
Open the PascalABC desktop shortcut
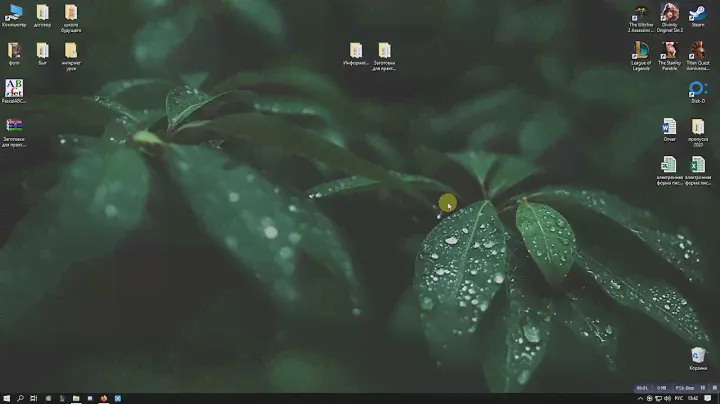pos(14,88)
